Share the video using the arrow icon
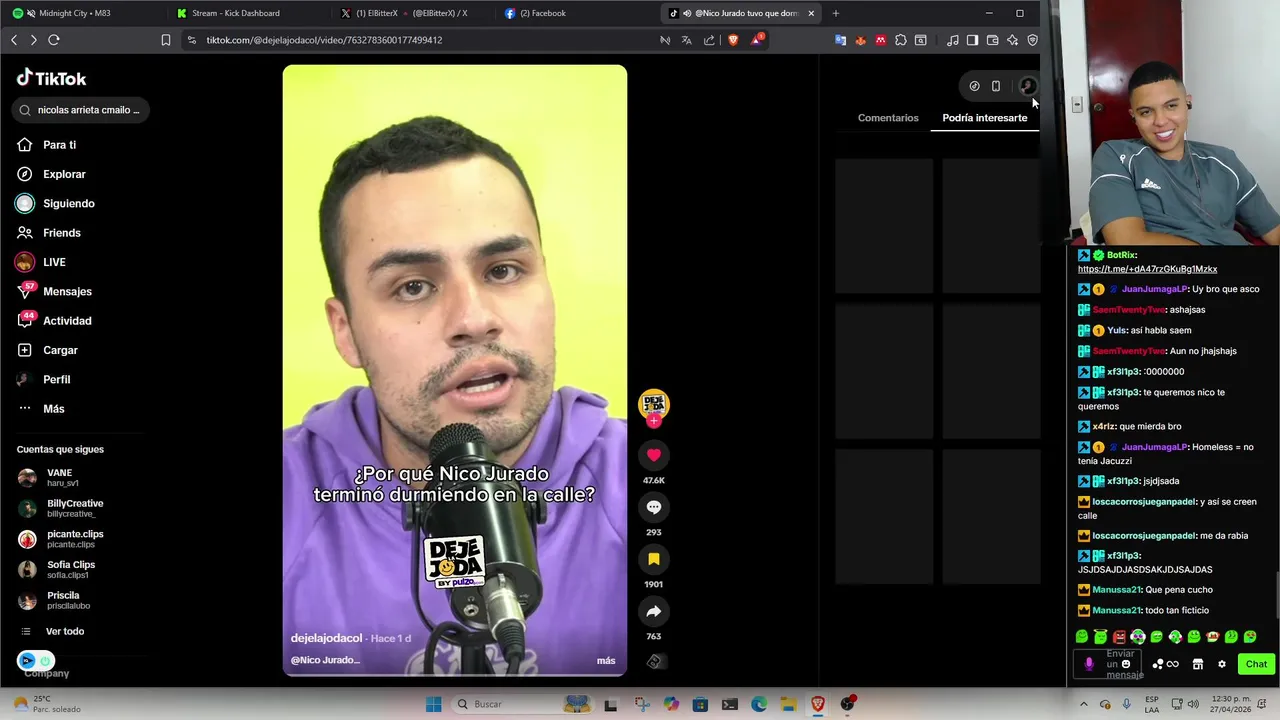Viewport: 1280px width, 720px height. coord(653,611)
